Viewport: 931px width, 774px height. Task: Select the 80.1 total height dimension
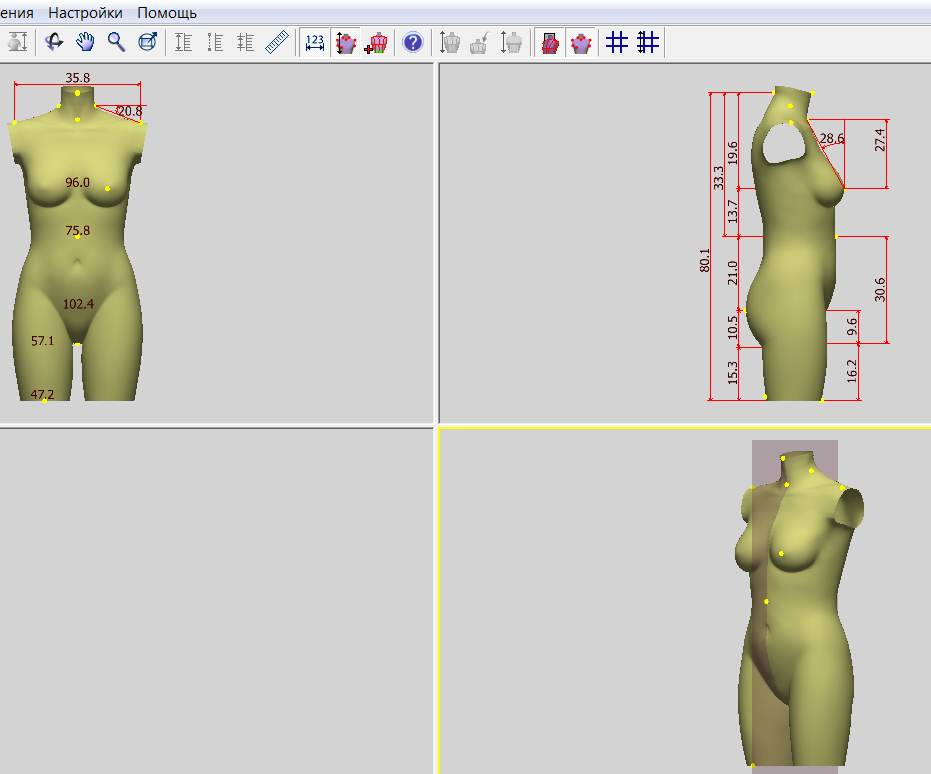click(705, 260)
